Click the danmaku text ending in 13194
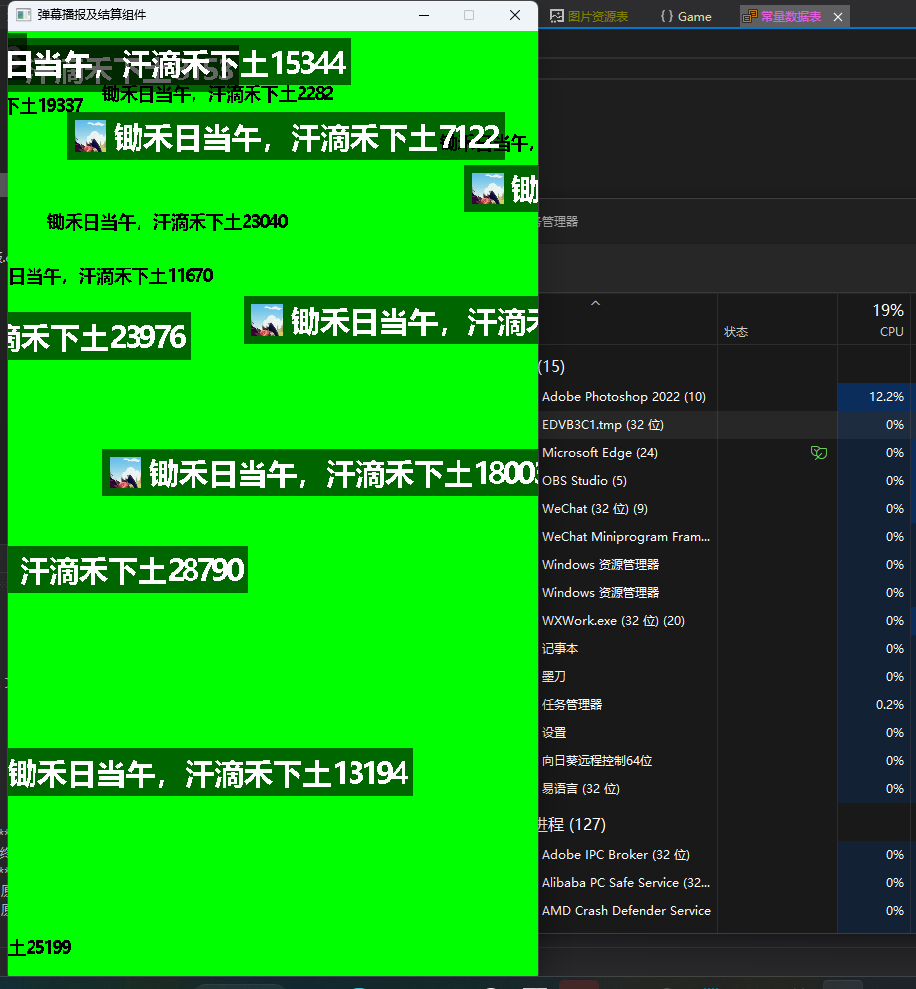 209,773
